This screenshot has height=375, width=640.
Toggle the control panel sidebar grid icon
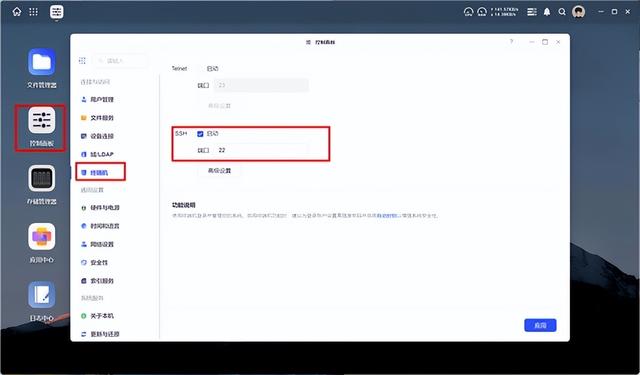82,60
